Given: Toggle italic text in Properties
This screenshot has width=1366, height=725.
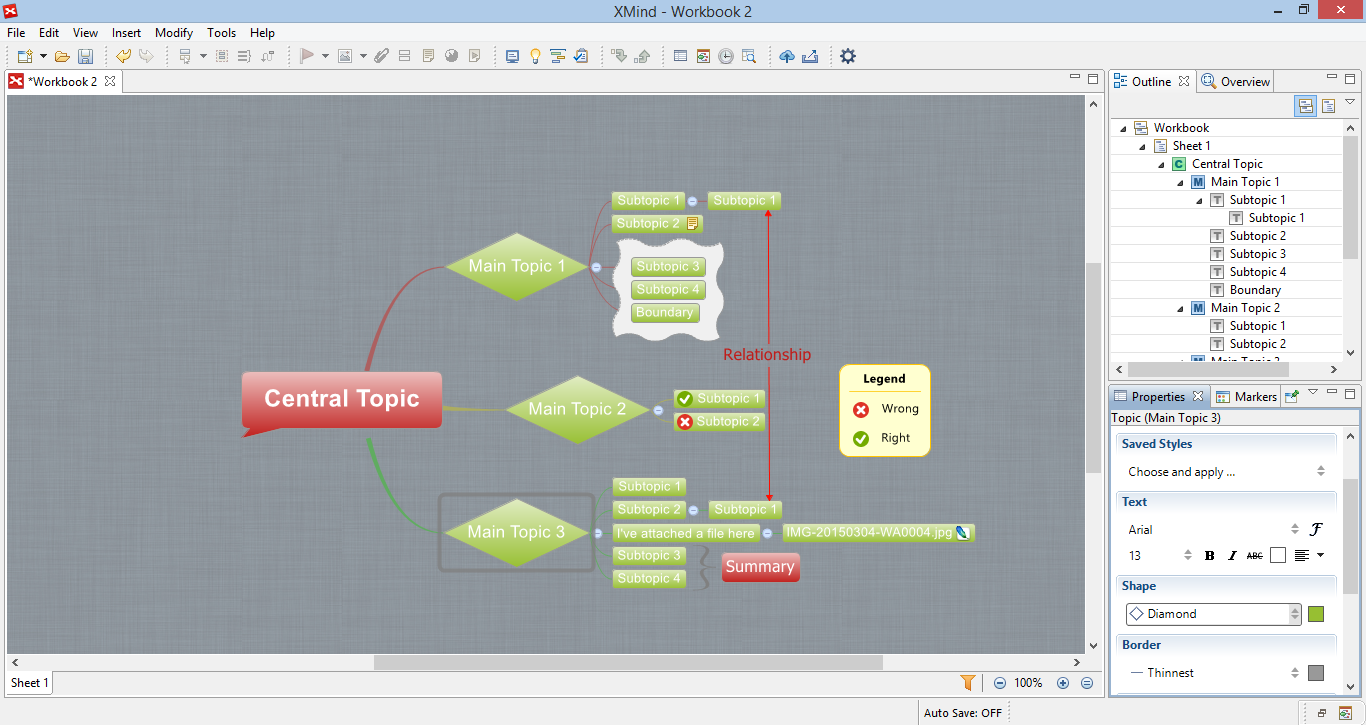Looking at the screenshot, I should pyautogui.click(x=1232, y=556).
